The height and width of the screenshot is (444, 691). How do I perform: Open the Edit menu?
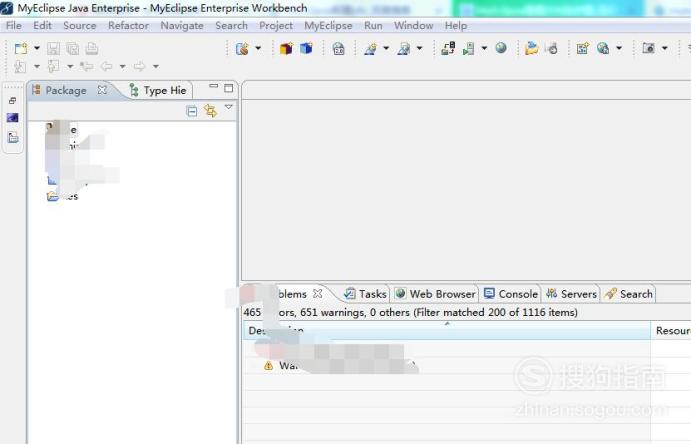[x=42, y=26]
